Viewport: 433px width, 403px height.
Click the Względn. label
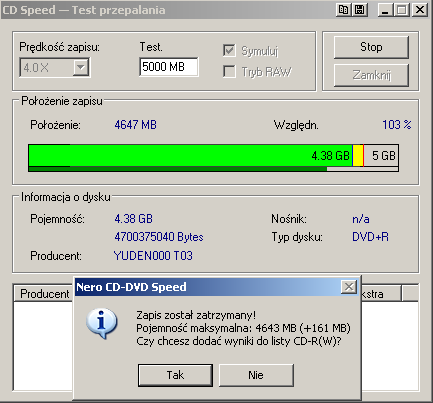(x=296, y=125)
